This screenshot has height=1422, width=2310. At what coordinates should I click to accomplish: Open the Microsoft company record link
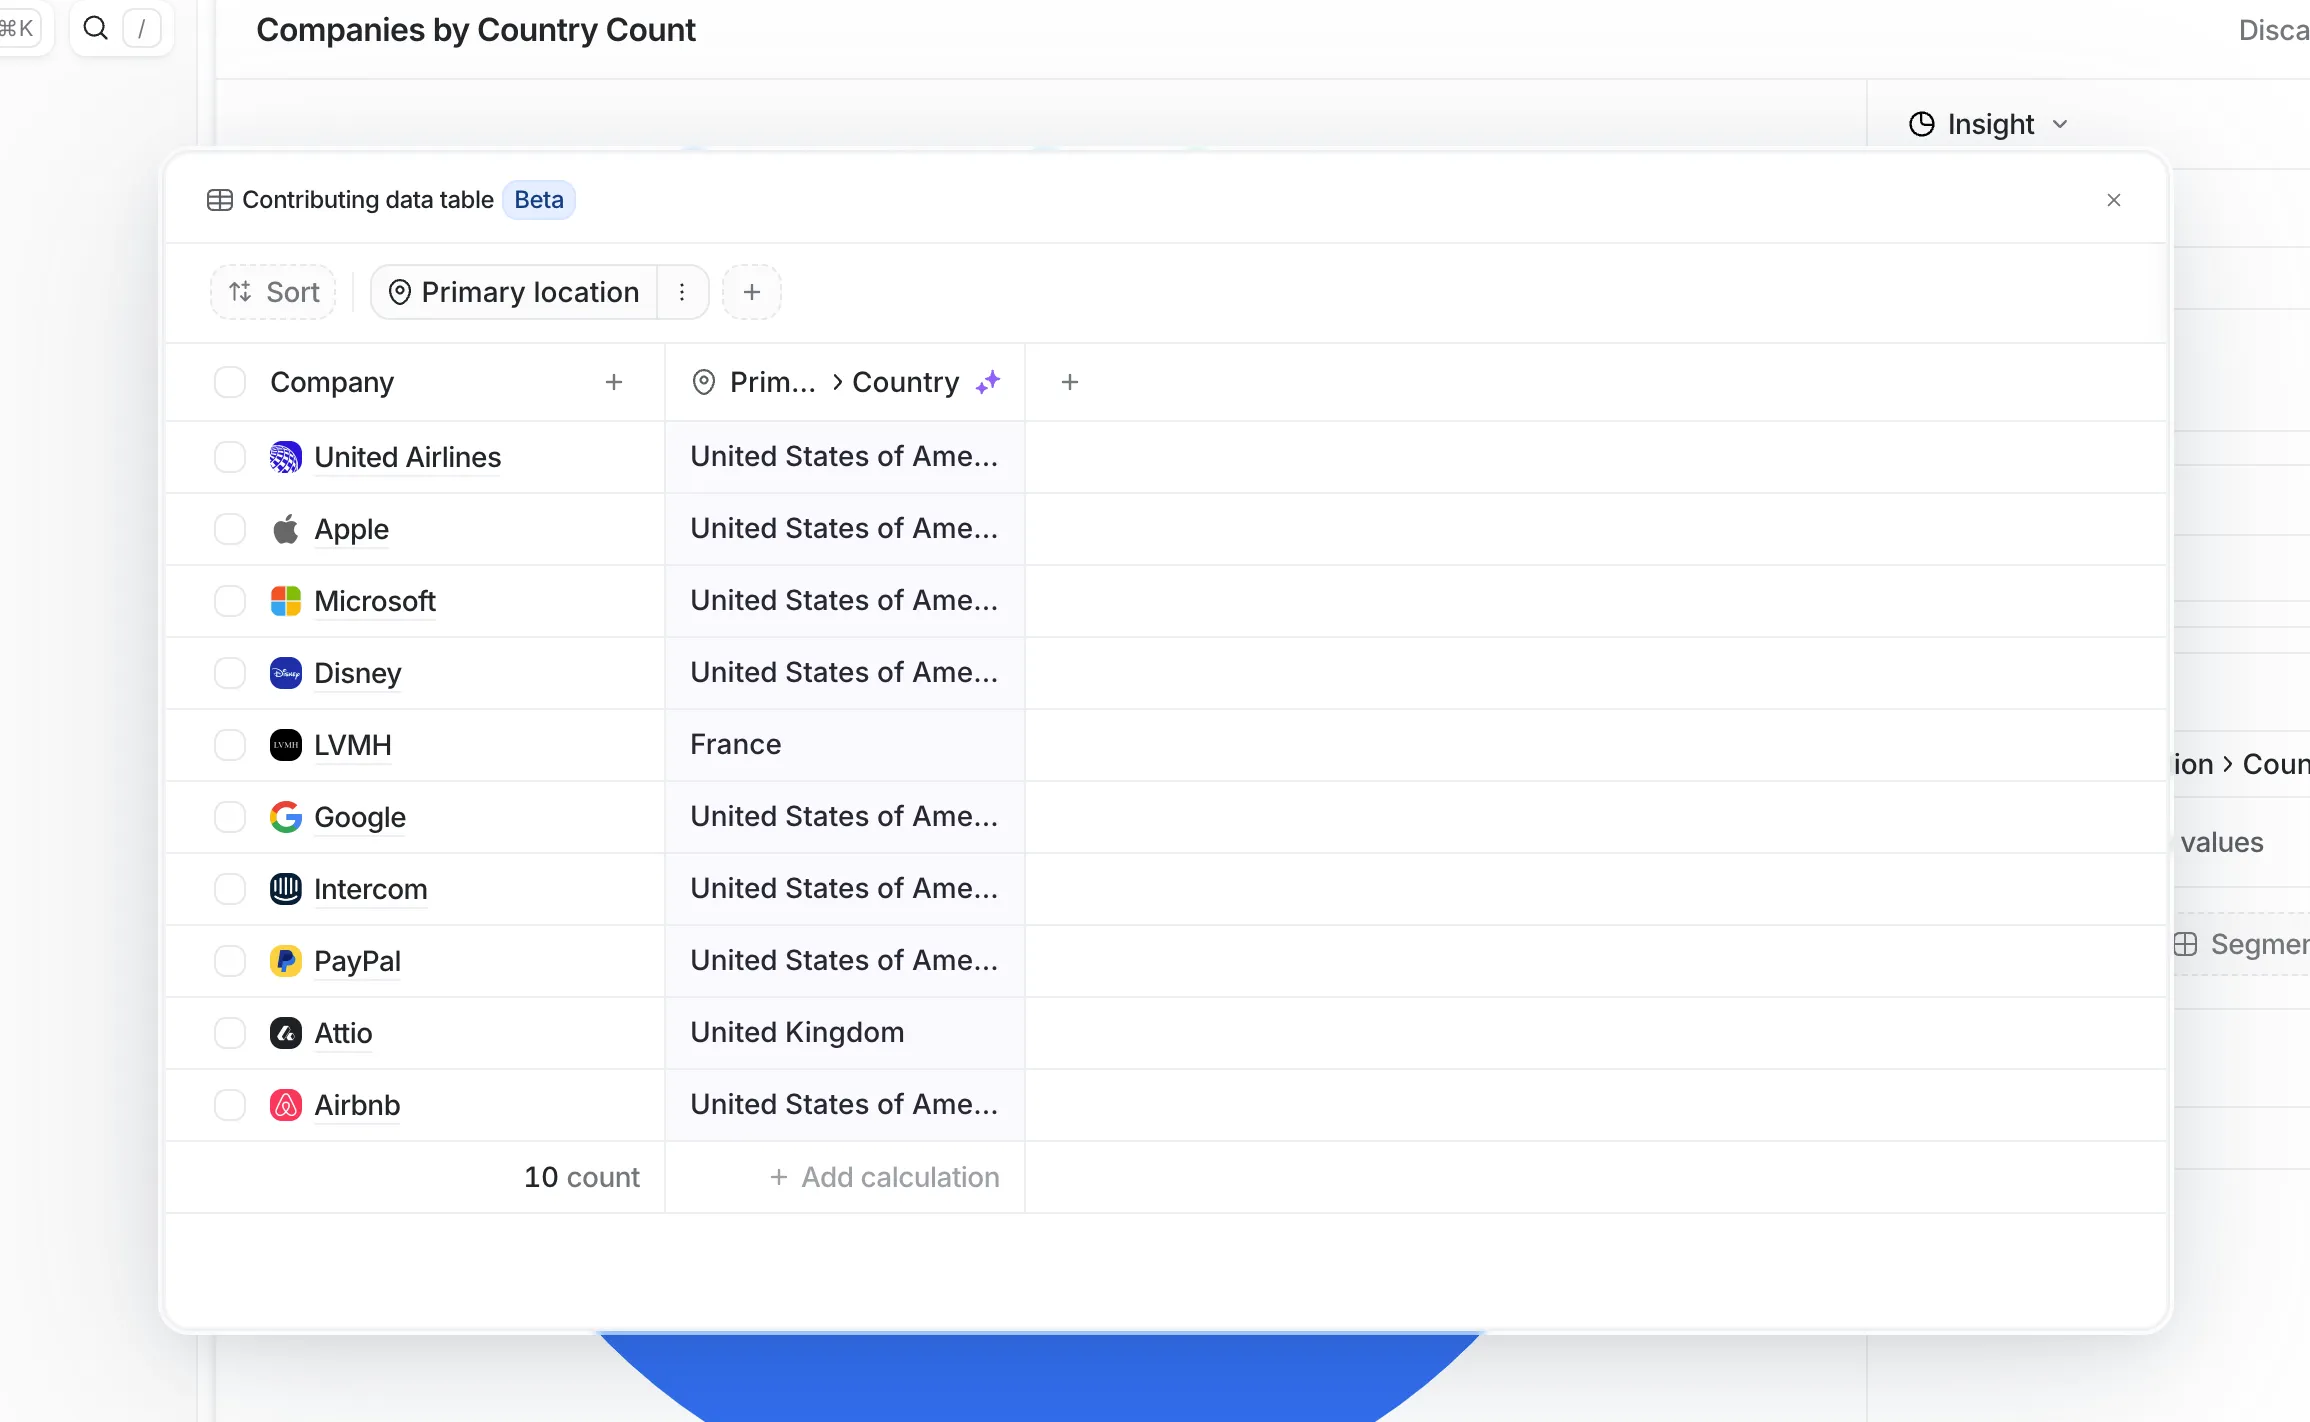pyautogui.click(x=375, y=601)
